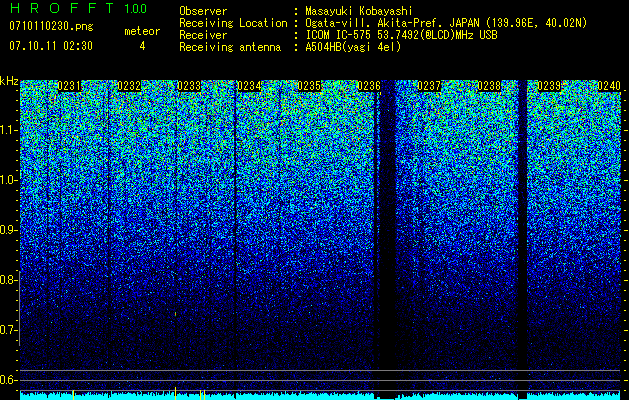Select the observer name Masayuki Kobayashi
Image resolution: width=629 pixels, height=400 pixels.
359,11
